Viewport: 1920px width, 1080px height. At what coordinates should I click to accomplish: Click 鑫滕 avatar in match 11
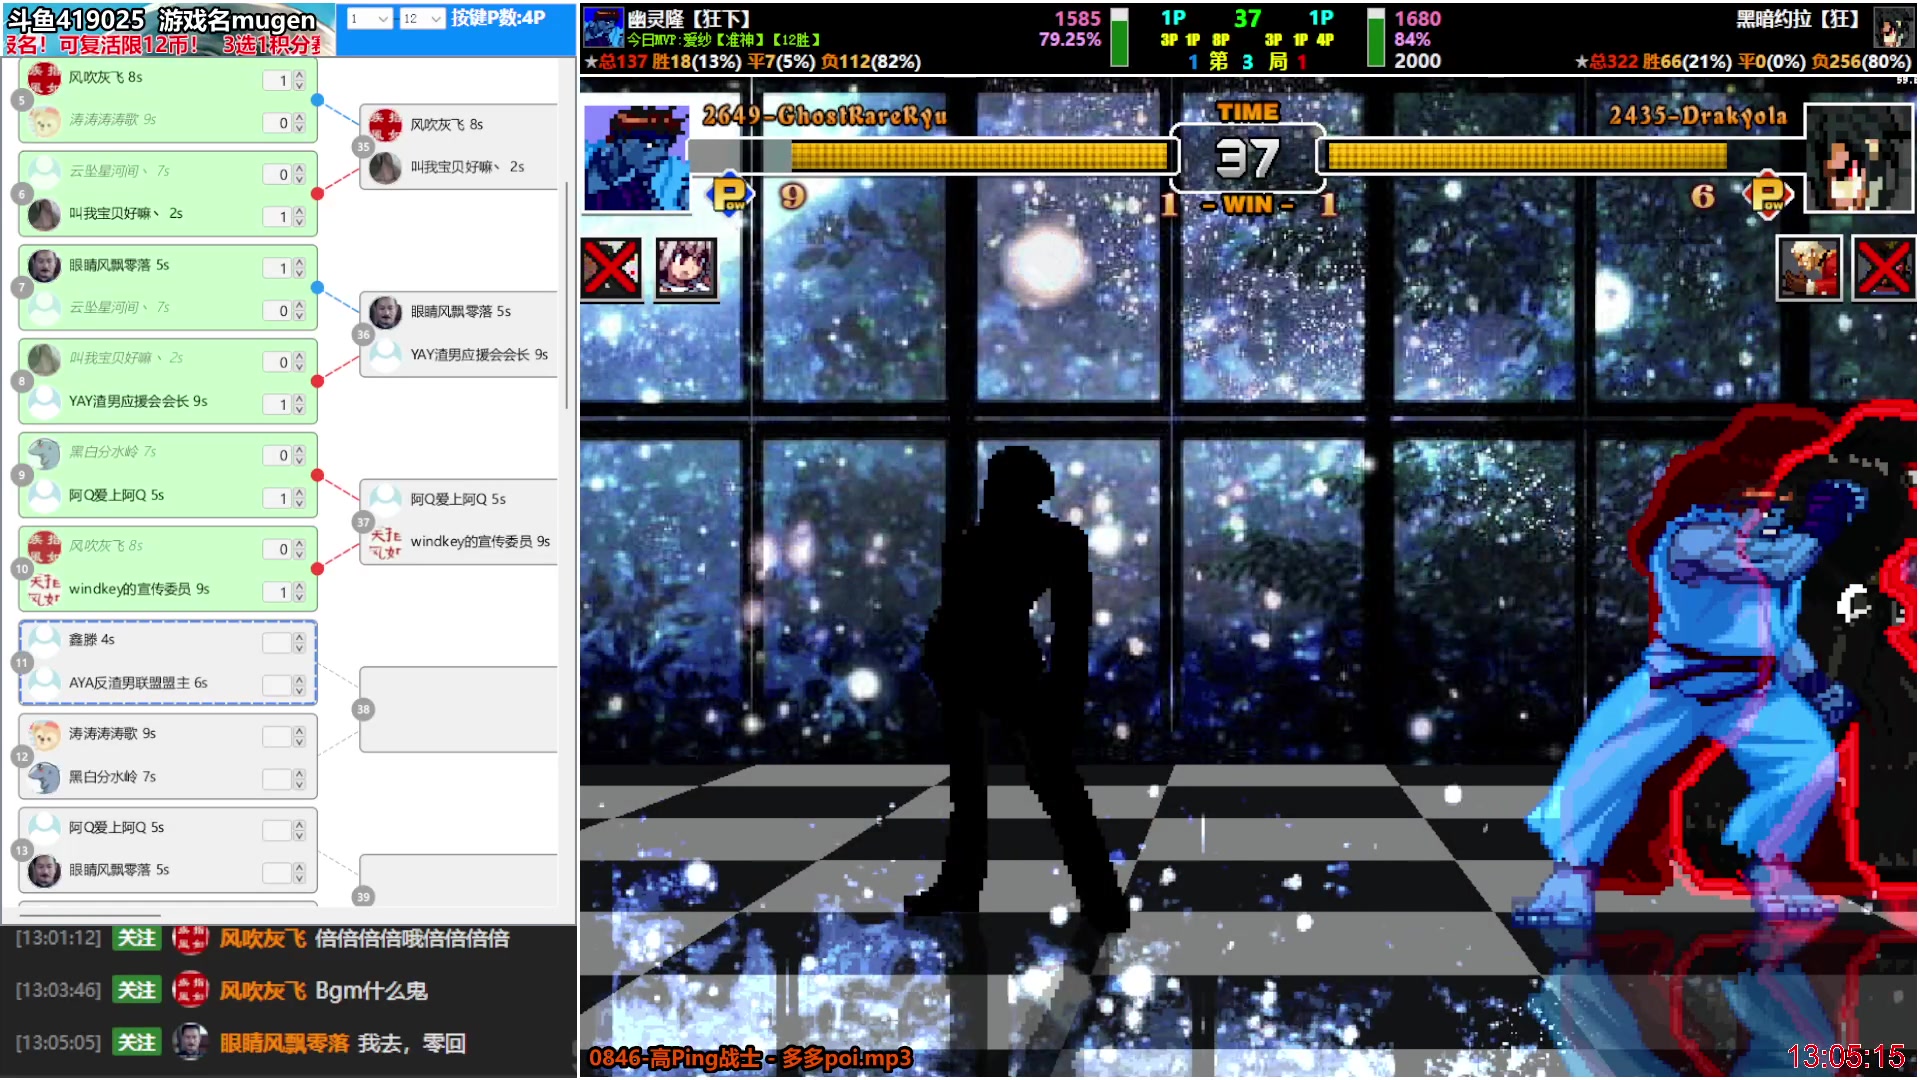pos(44,640)
